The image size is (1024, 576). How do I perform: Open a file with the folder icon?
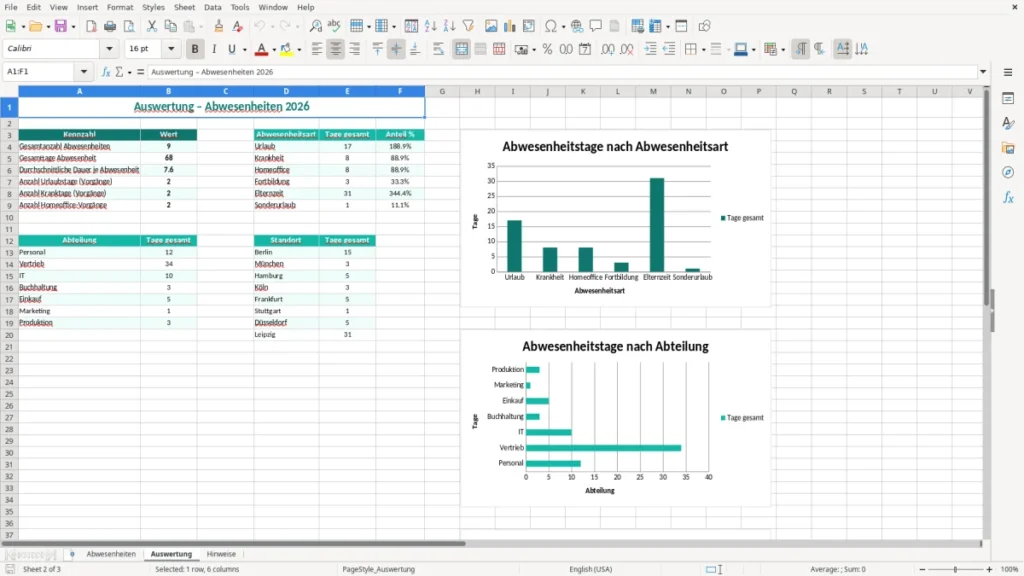point(35,26)
